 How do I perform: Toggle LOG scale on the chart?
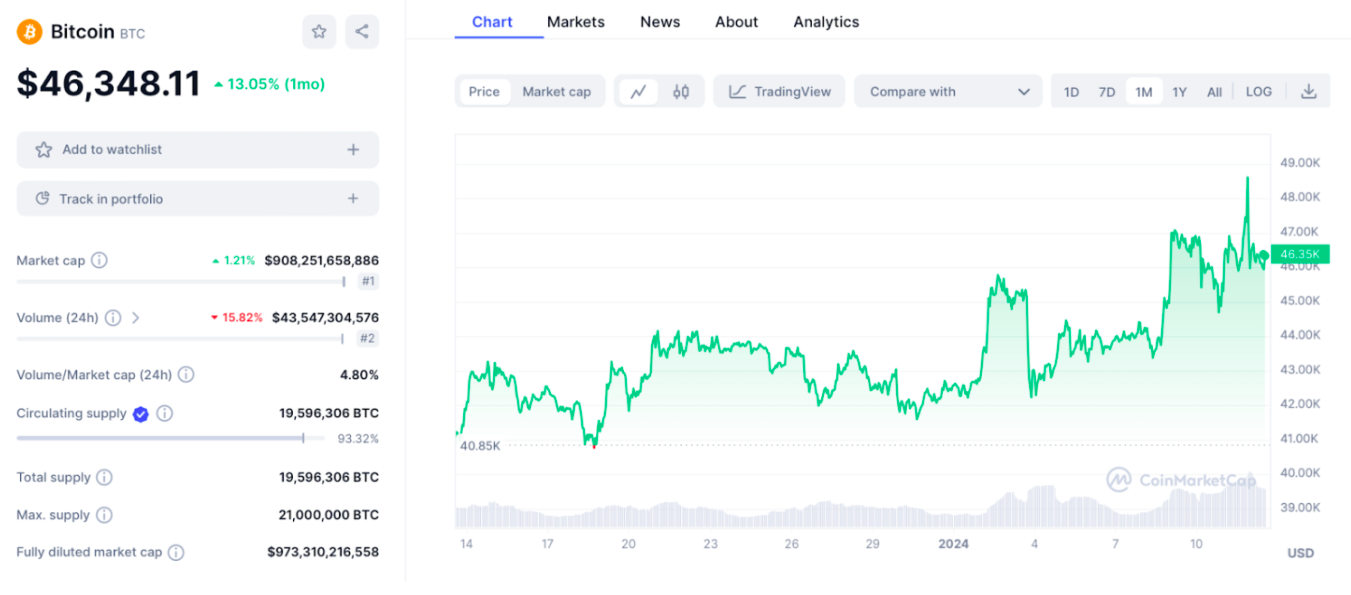point(1258,91)
